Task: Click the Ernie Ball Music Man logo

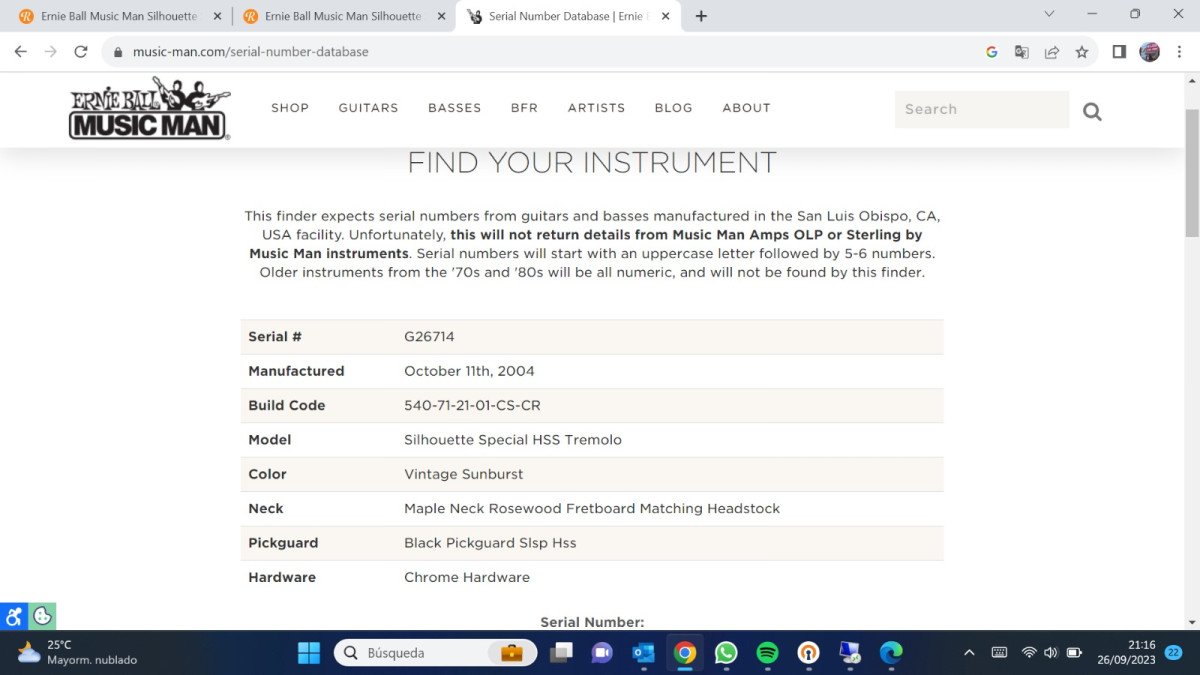Action: coord(149,108)
